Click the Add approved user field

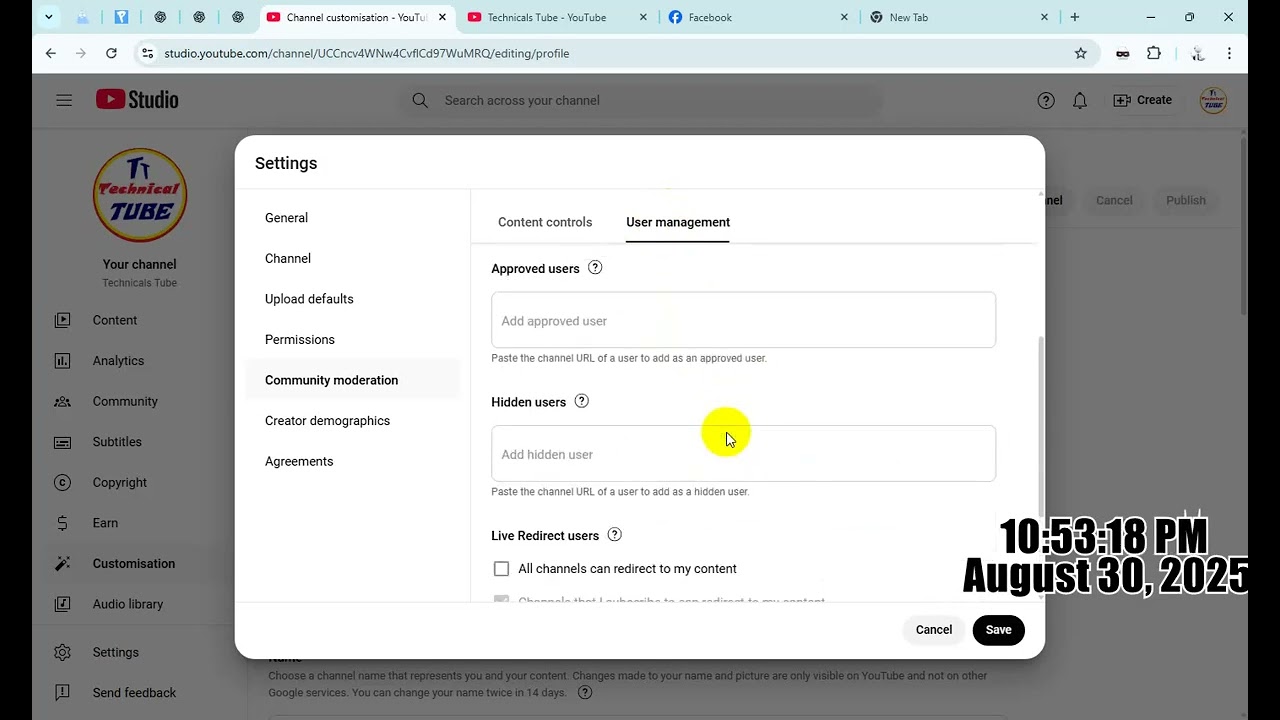[743, 320]
